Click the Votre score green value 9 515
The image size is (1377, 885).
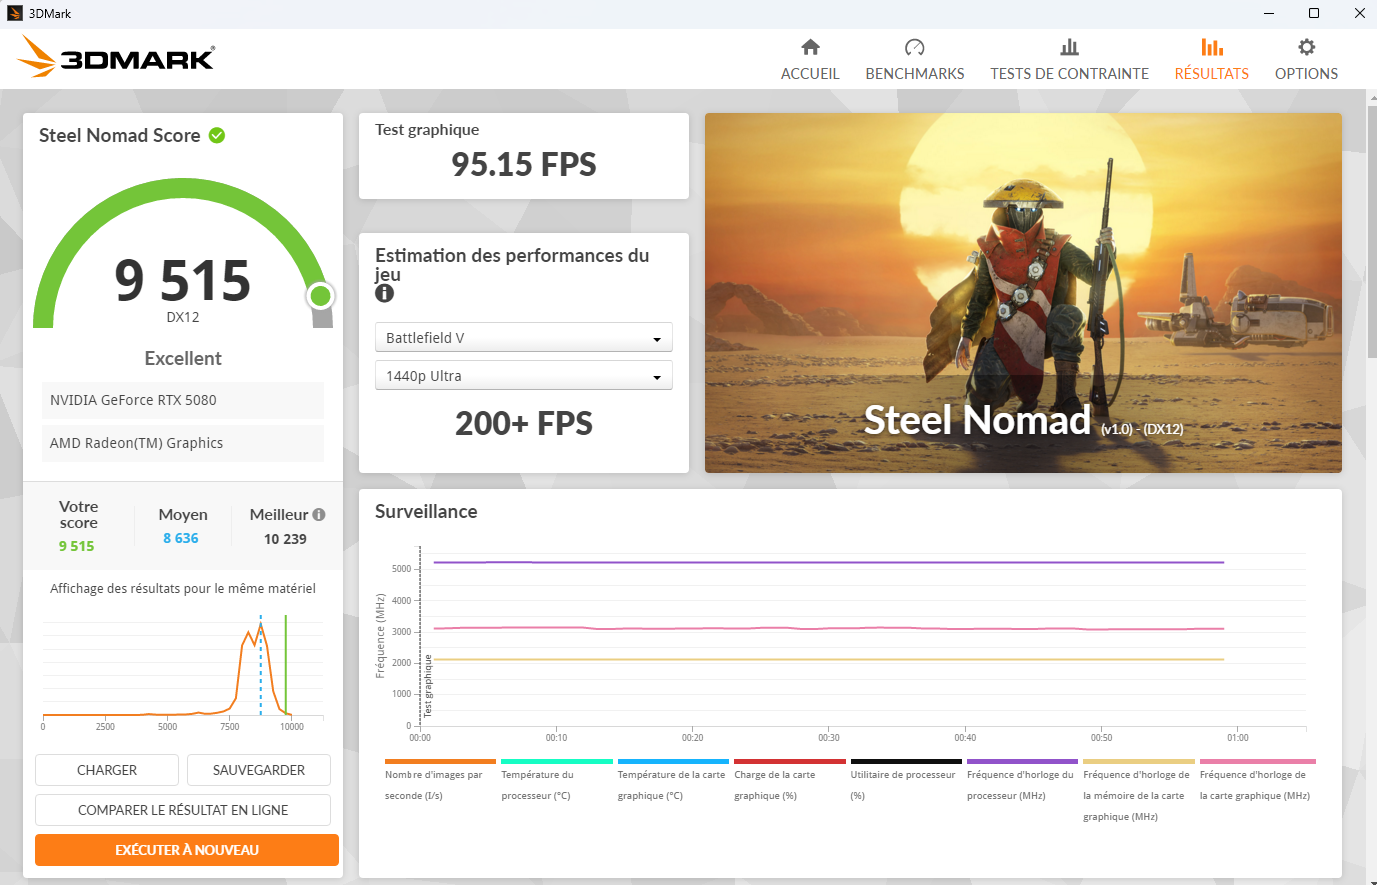tap(76, 546)
